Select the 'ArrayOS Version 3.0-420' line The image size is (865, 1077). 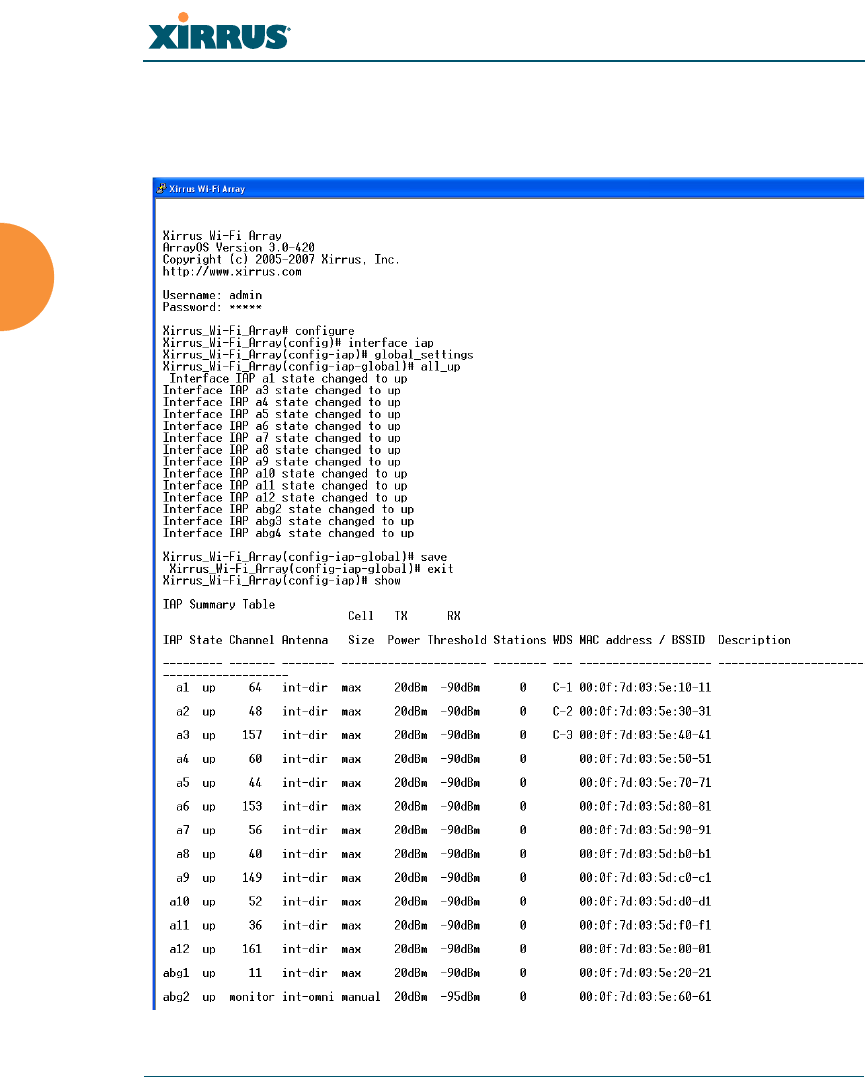point(238,247)
